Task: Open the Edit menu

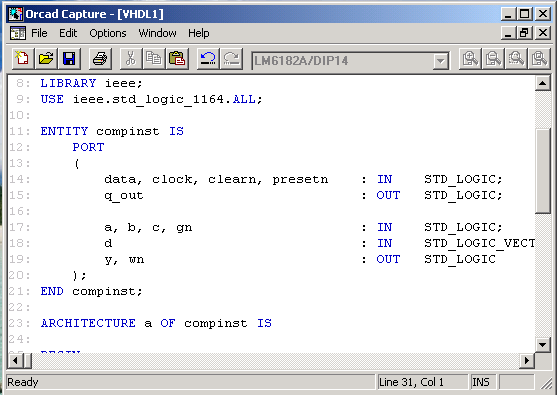Action: pyautogui.click(x=68, y=33)
